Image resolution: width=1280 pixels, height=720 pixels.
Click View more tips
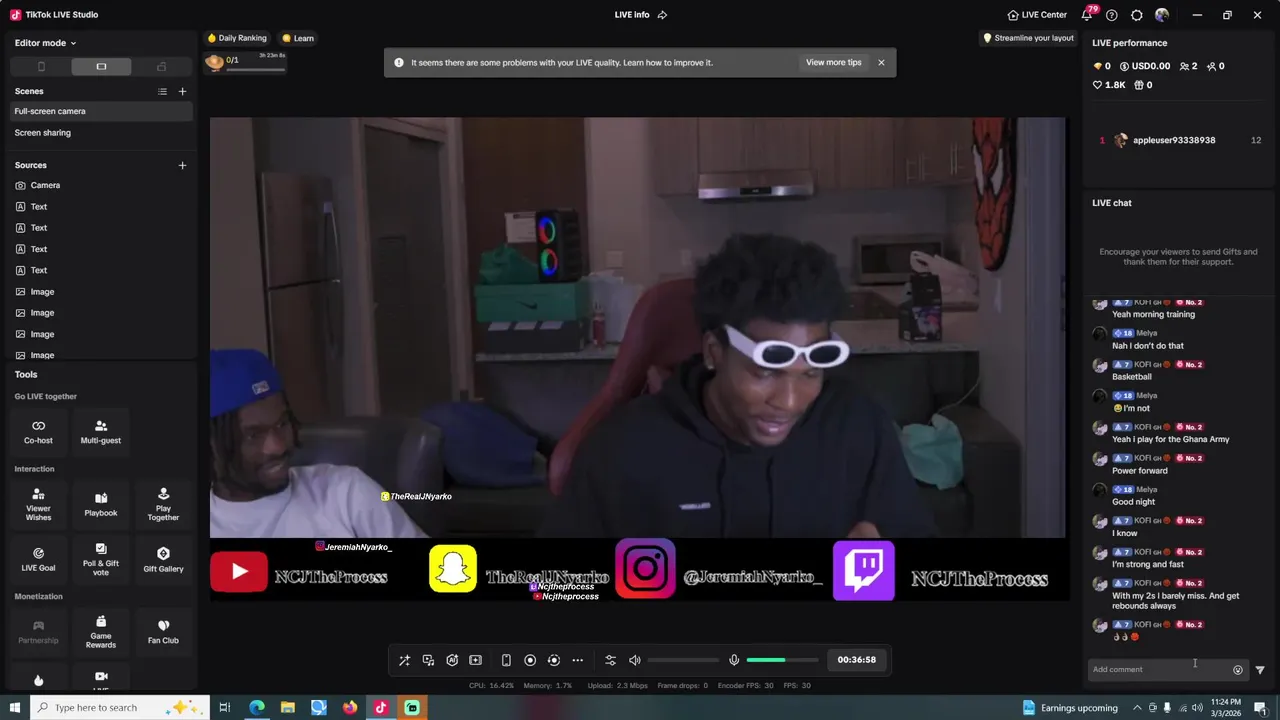click(x=833, y=62)
